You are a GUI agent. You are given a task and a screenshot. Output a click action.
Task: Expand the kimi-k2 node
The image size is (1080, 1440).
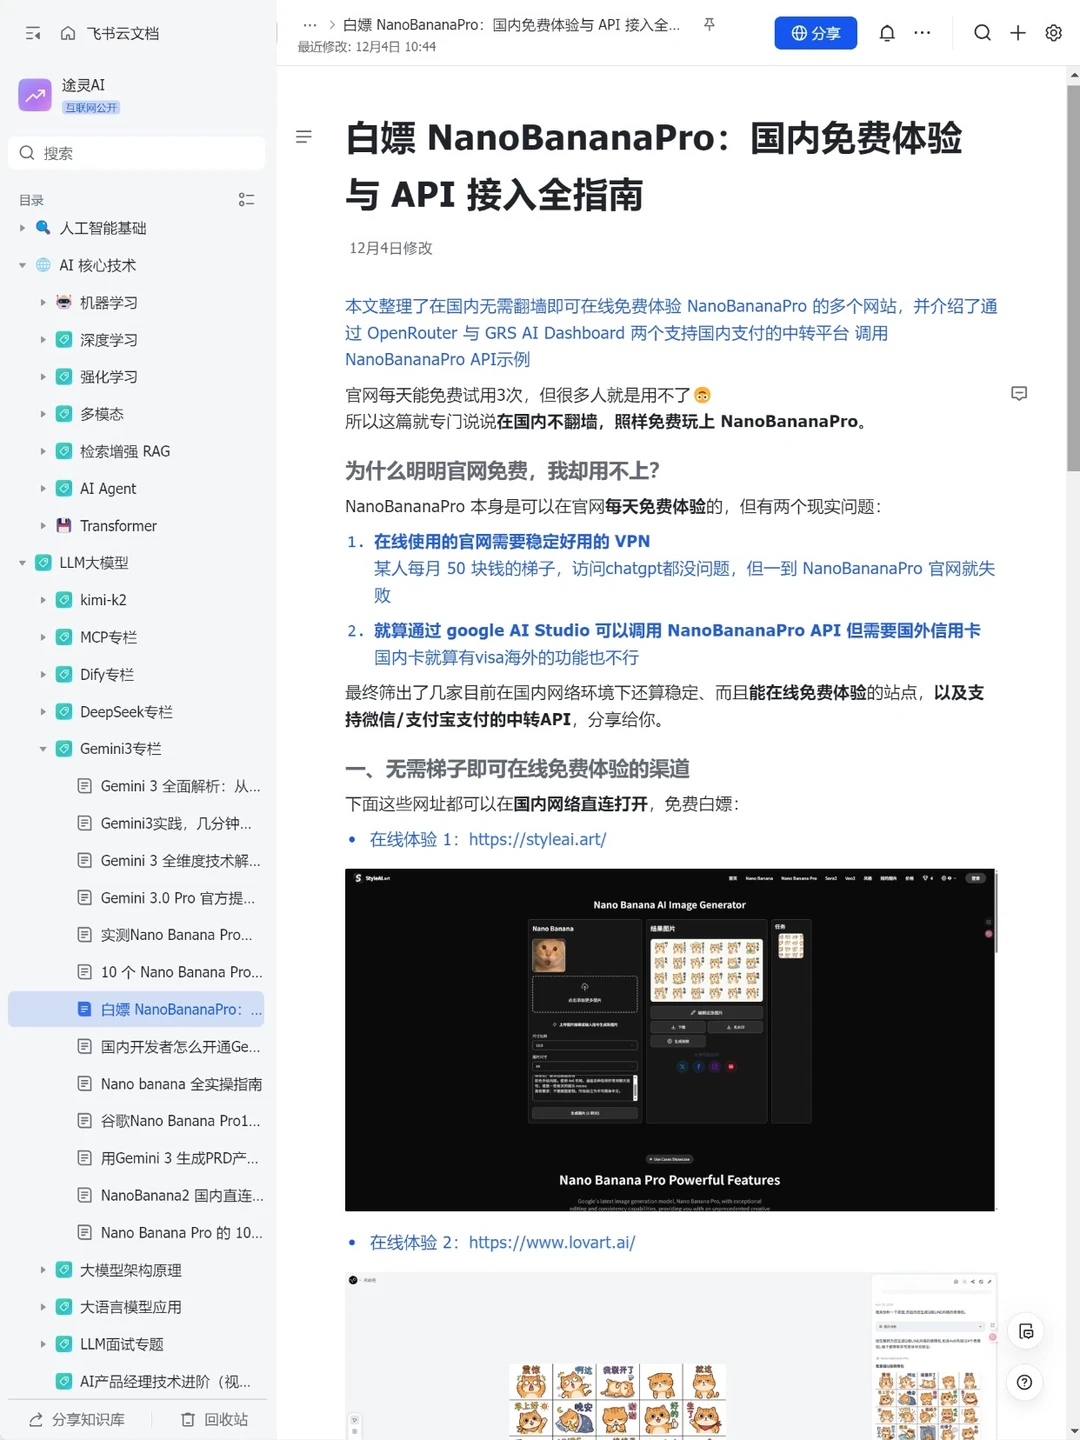coord(43,600)
